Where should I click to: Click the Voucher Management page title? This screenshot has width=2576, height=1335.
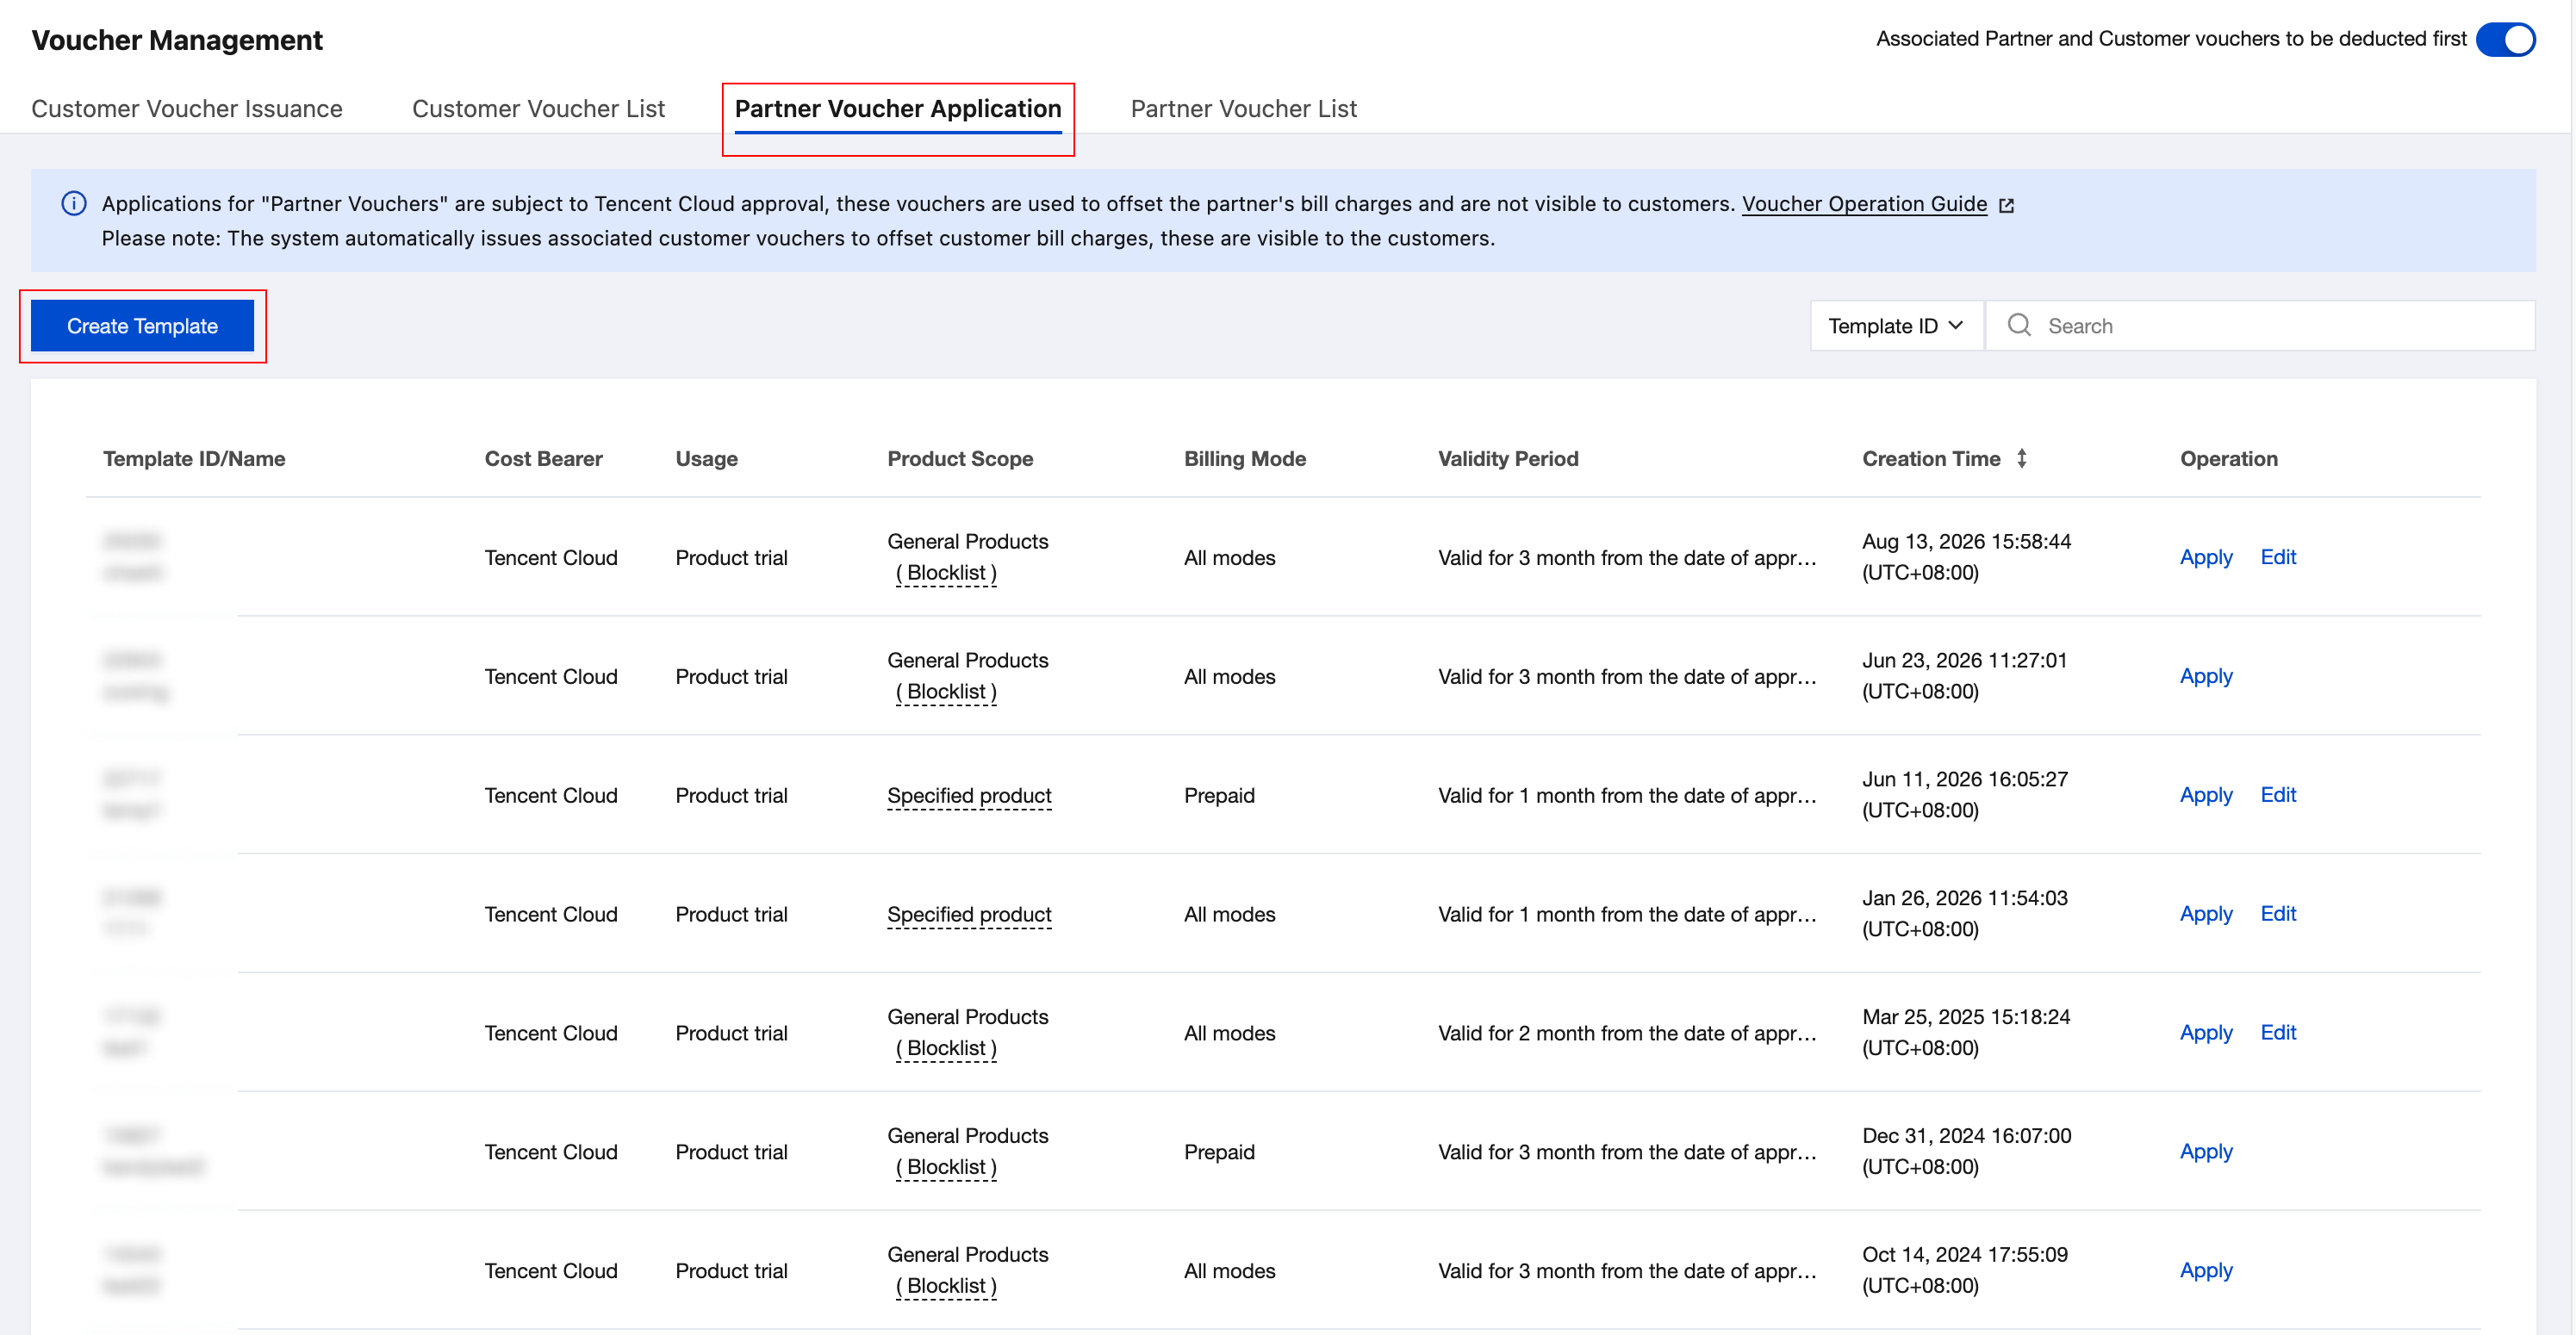point(177,40)
